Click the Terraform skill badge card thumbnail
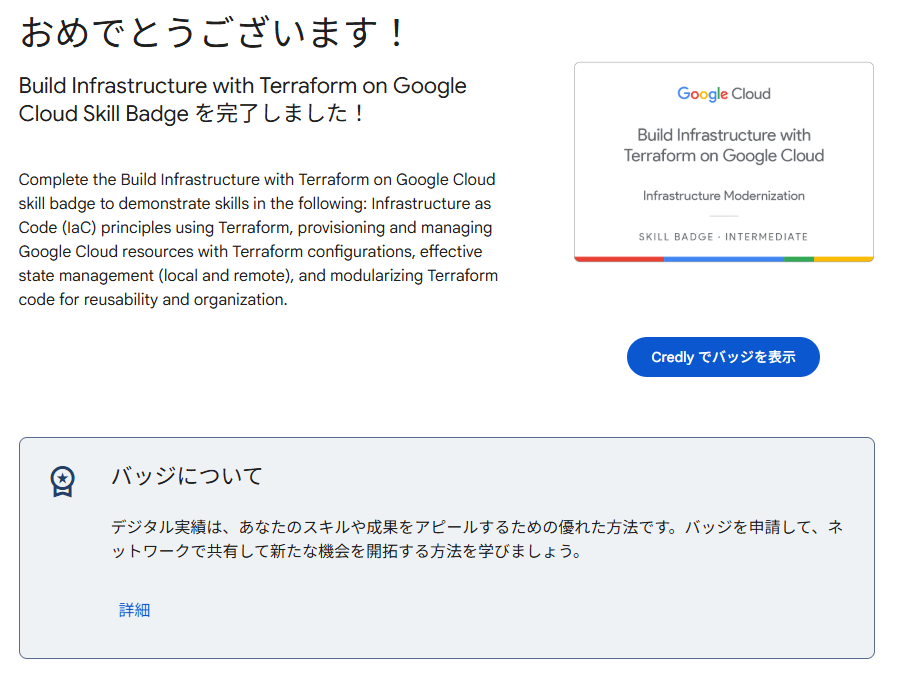897x681 pixels. (x=724, y=162)
